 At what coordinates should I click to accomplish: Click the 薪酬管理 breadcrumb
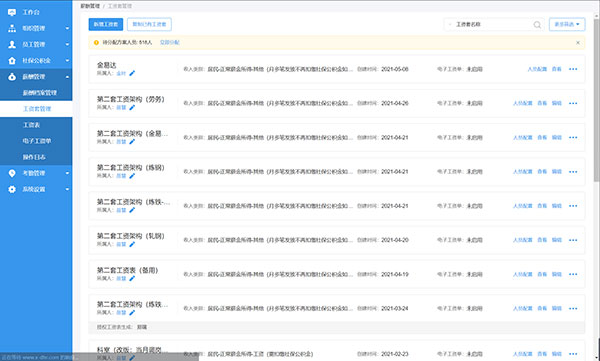pyautogui.click(x=90, y=6)
